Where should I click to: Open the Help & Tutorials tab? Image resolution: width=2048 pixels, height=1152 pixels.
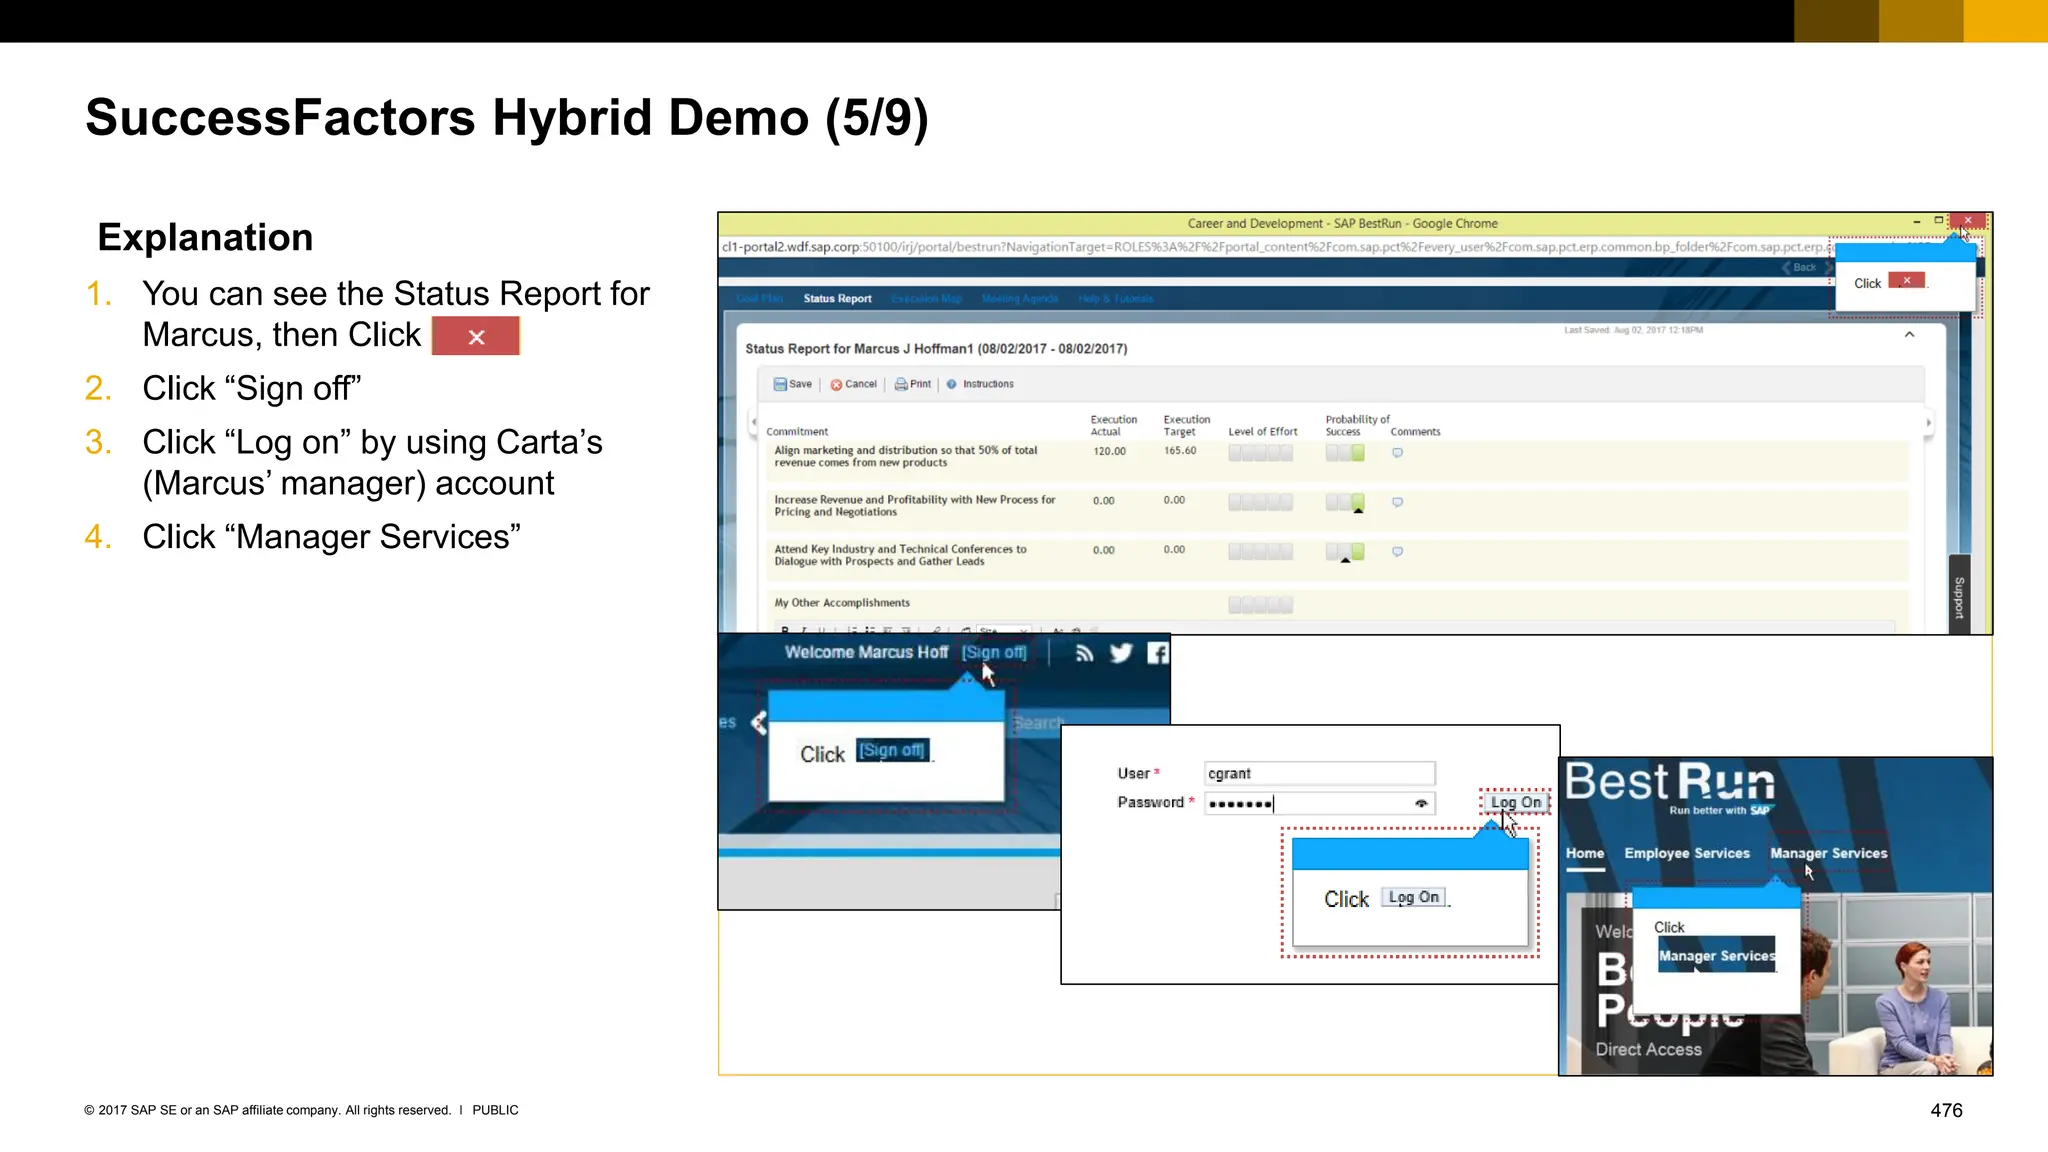(1116, 299)
